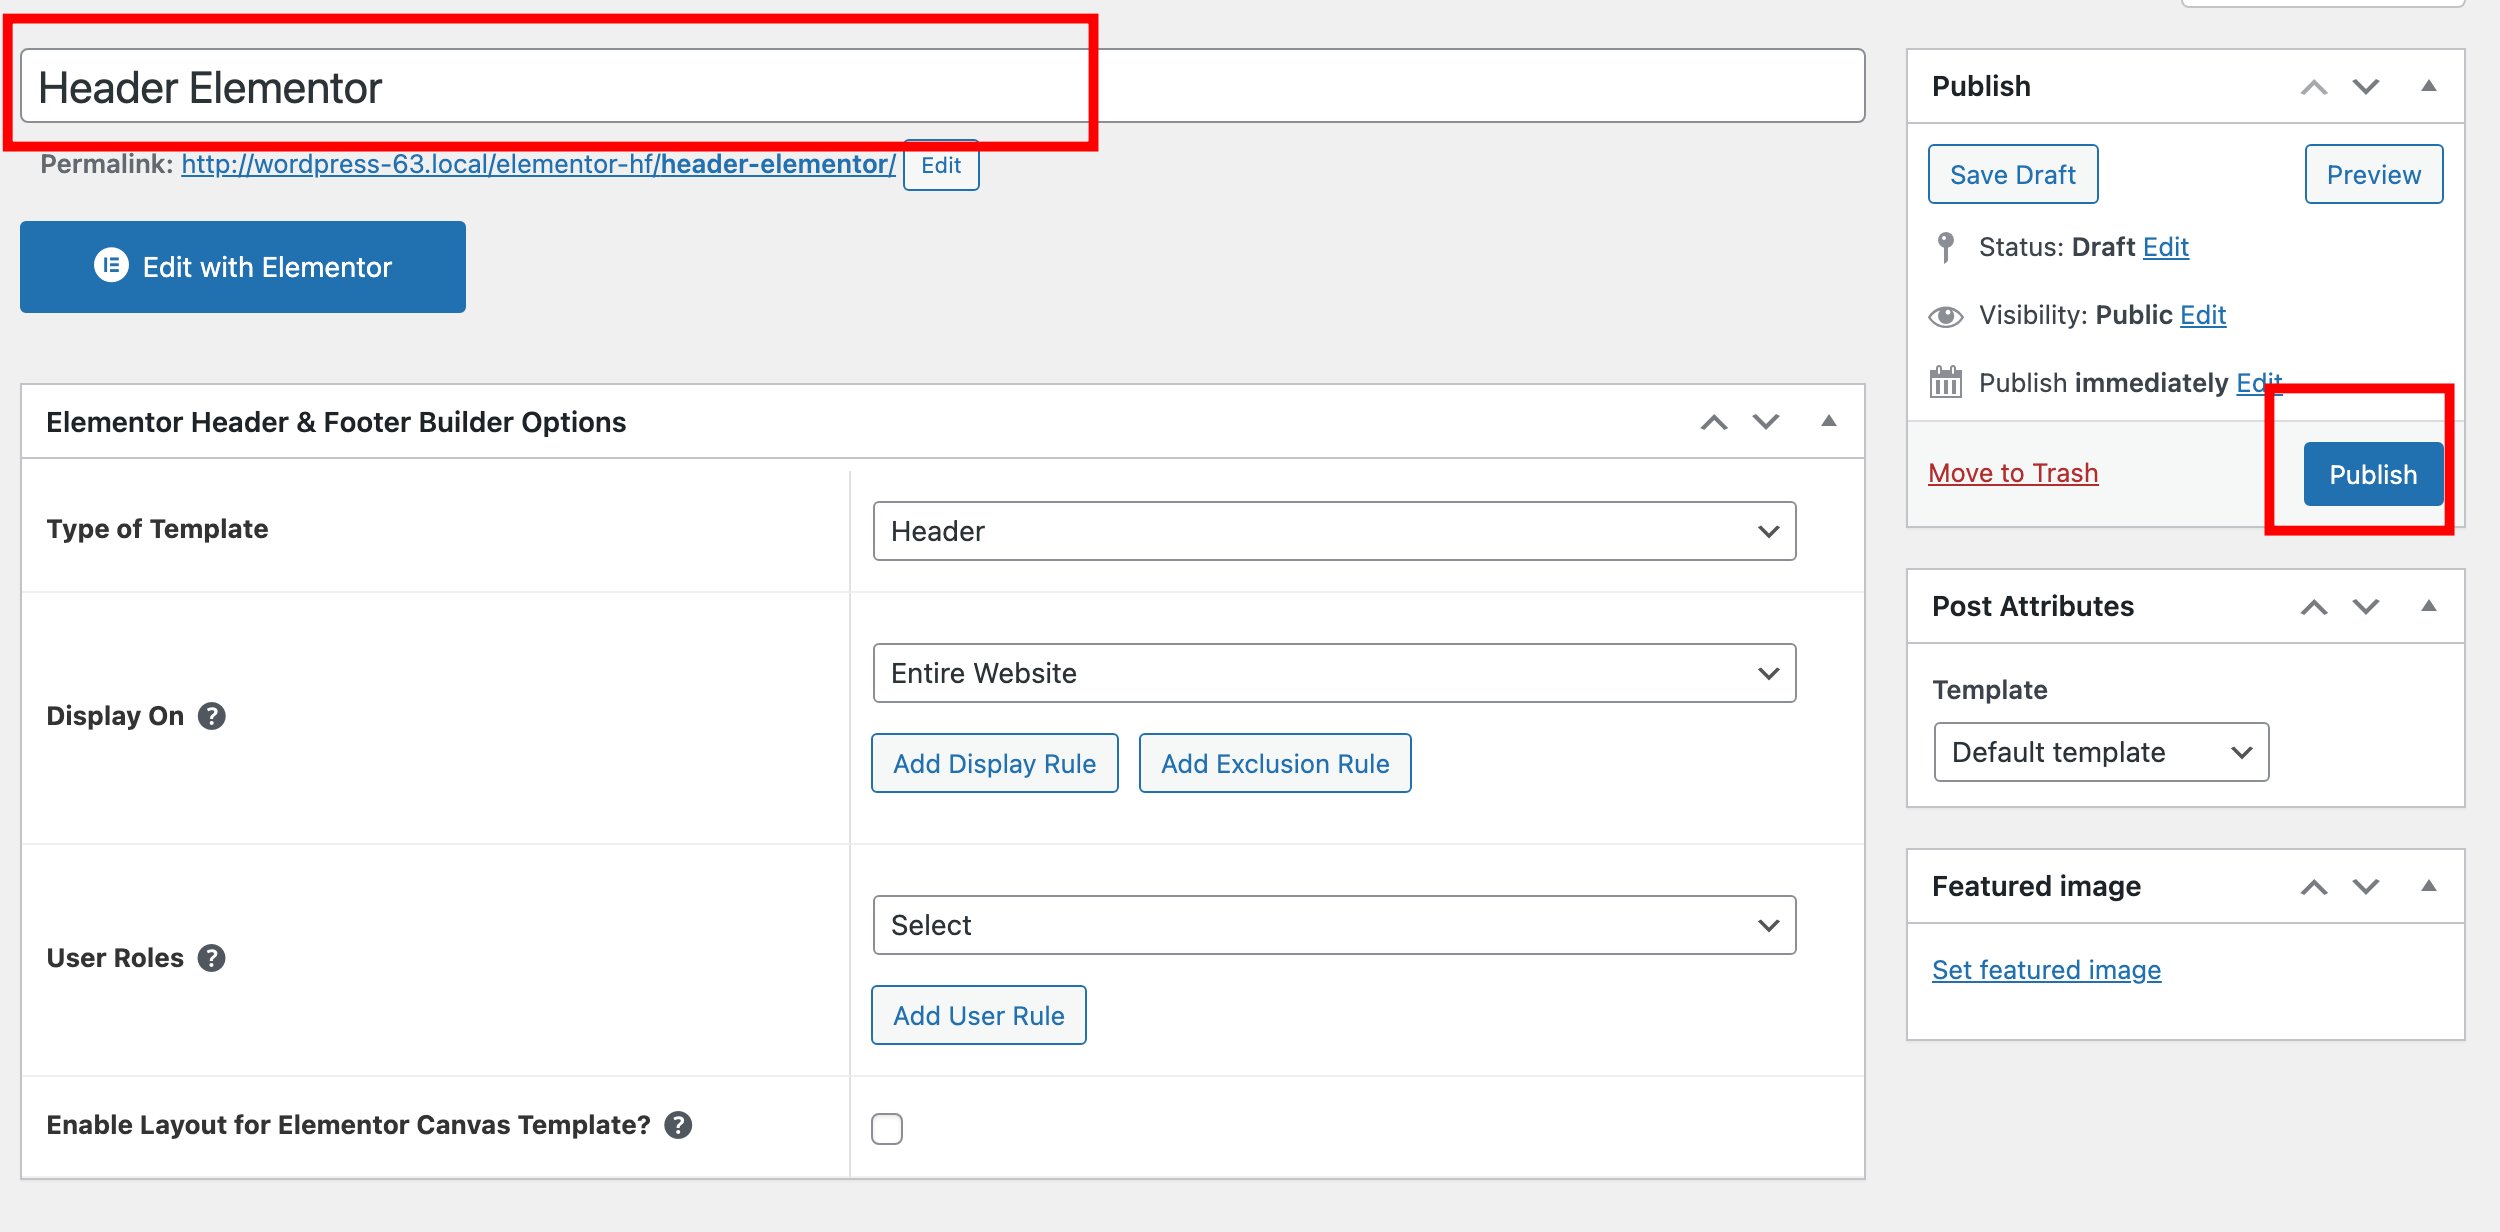The image size is (2500, 1232).
Task: Open the User Roles Select dropdown
Action: click(x=1334, y=924)
